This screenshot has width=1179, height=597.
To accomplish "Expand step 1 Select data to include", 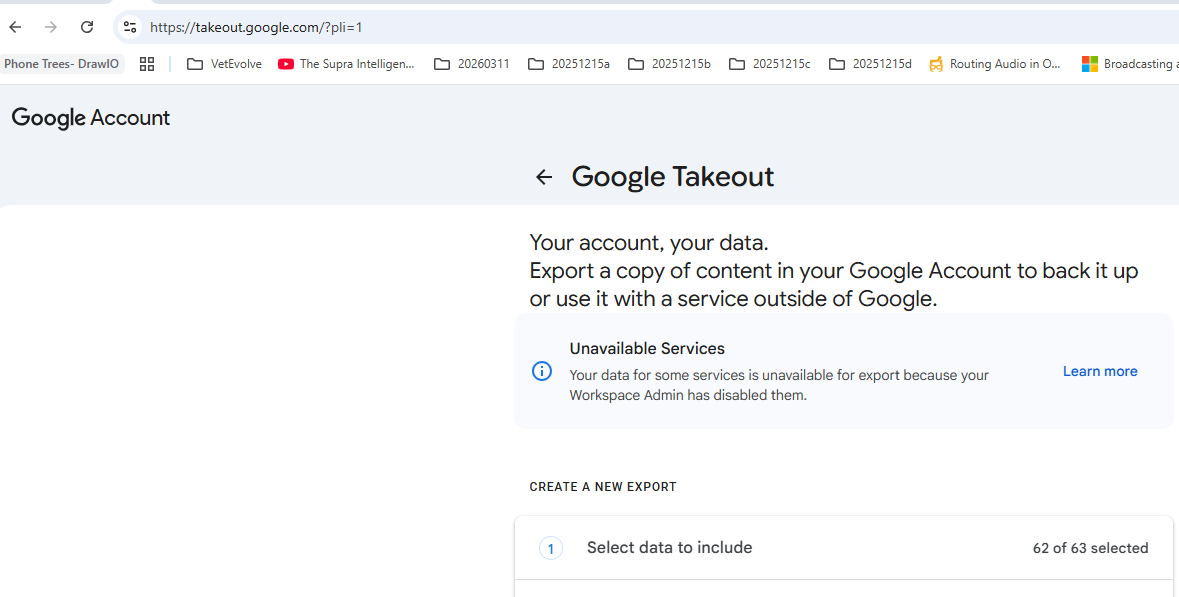I will point(844,548).
